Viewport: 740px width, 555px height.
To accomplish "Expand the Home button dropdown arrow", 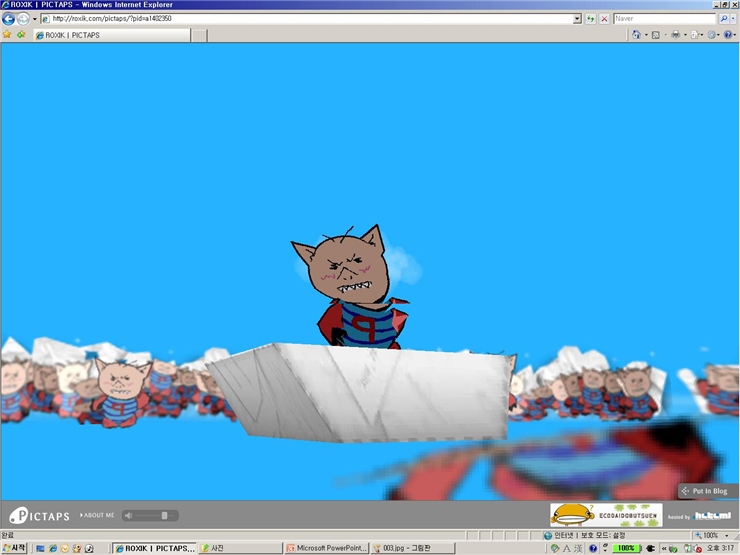I will click(646, 35).
